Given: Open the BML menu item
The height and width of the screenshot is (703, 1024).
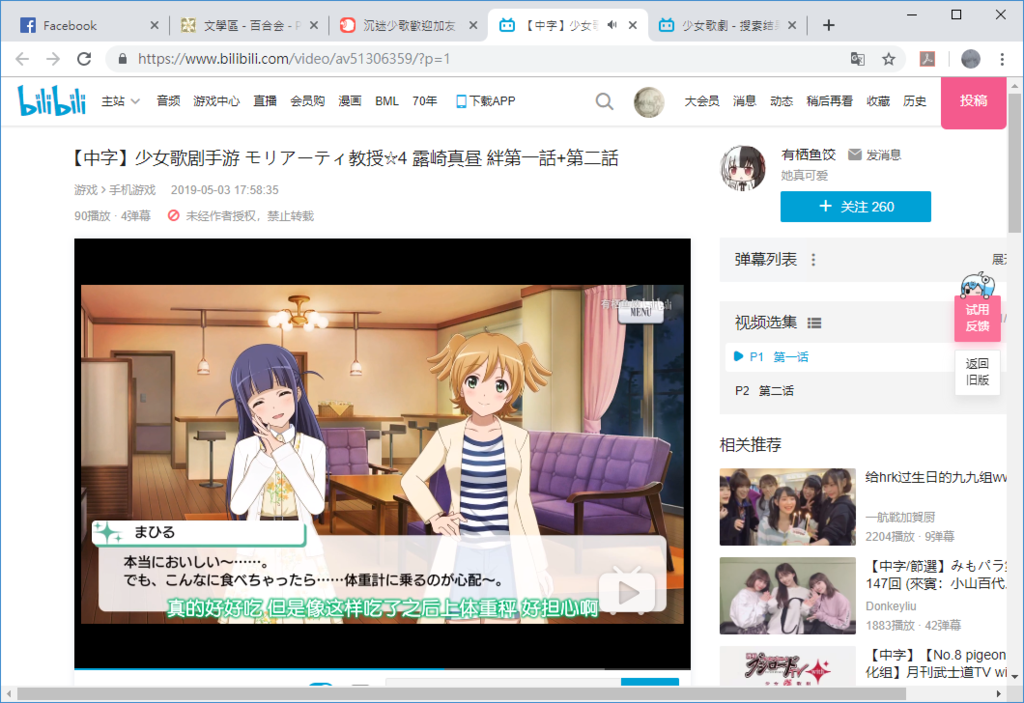Looking at the screenshot, I should point(387,101).
